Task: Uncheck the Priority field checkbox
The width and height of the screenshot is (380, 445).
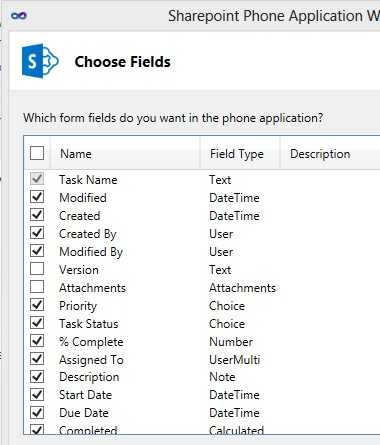Action: click(37, 305)
